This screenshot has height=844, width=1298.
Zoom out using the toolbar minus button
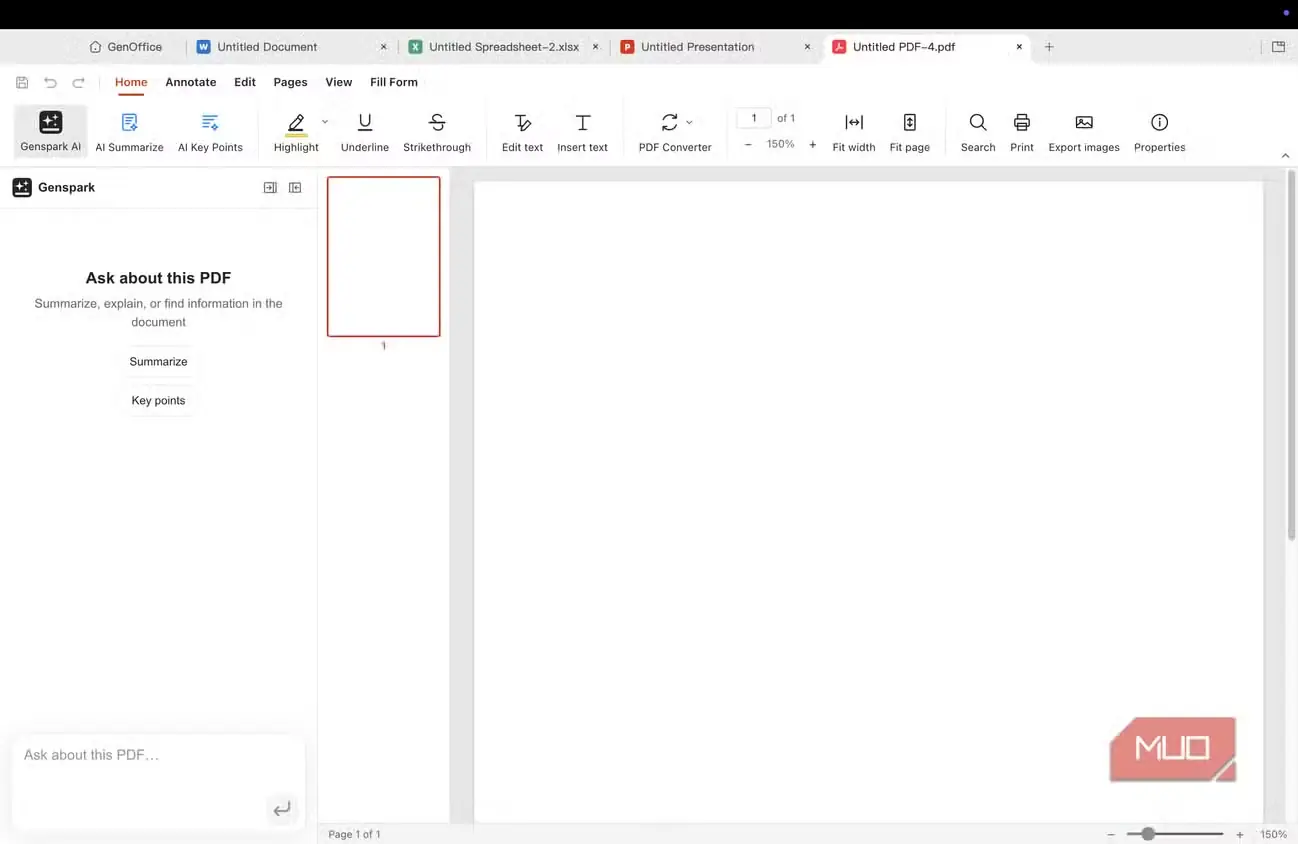click(x=748, y=145)
